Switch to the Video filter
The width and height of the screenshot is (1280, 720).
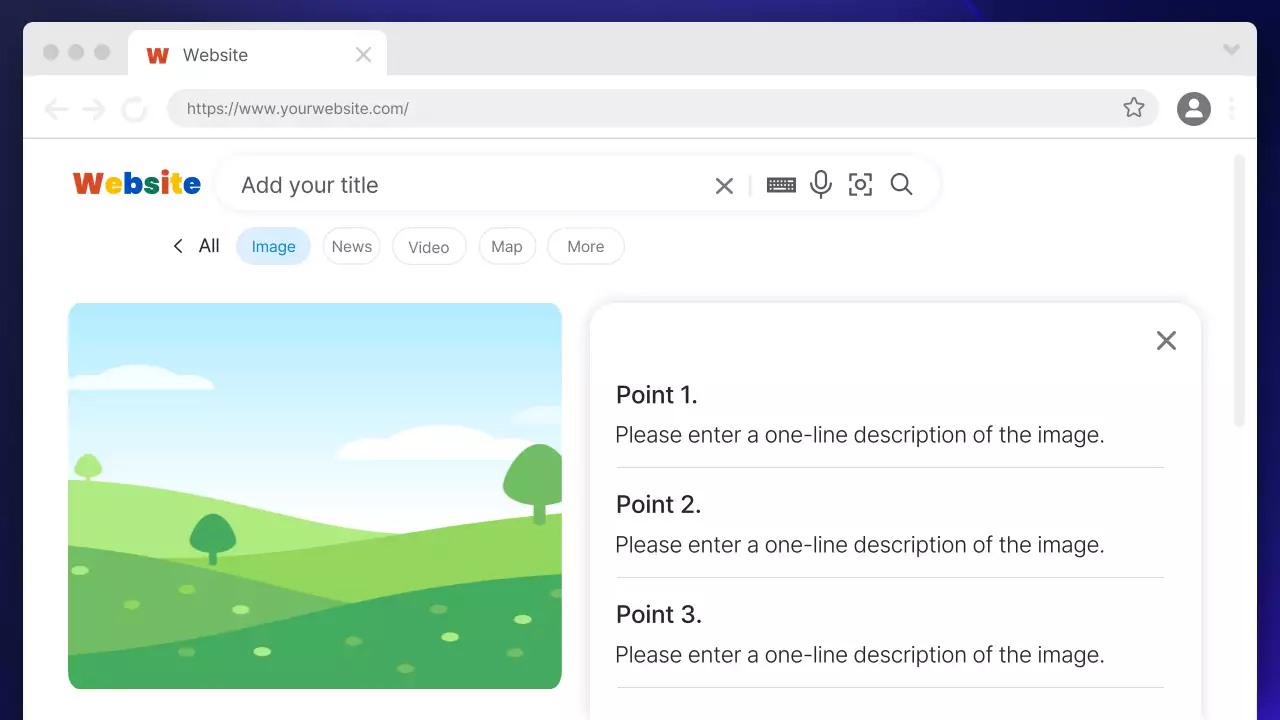point(428,247)
